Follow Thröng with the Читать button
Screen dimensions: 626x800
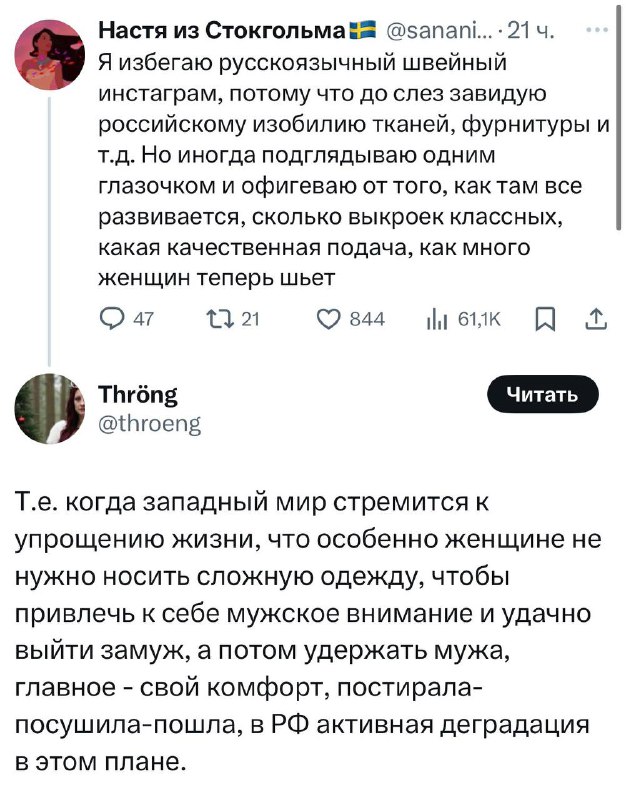click(543, 394)
